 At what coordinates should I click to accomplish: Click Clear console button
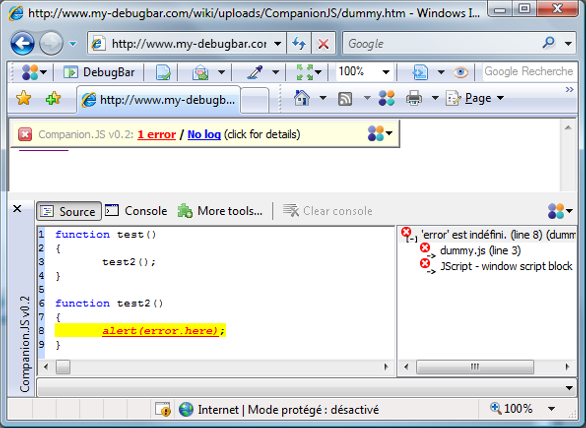pos(327,211)
